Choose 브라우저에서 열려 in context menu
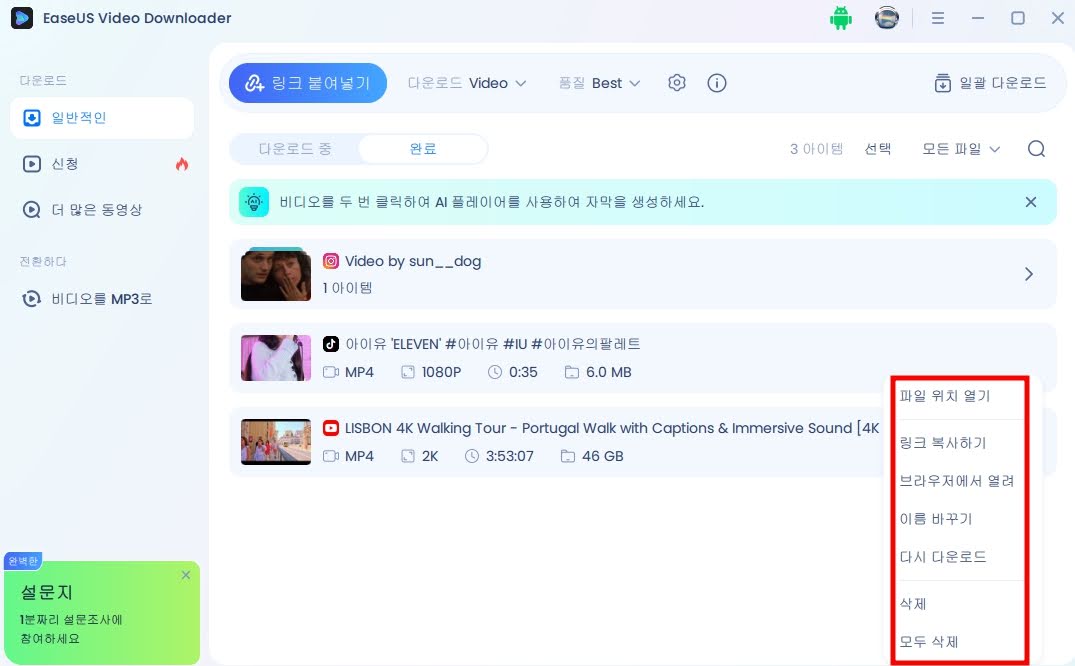1075x666 pixels. pyautogui.click(x=956, y=481)
